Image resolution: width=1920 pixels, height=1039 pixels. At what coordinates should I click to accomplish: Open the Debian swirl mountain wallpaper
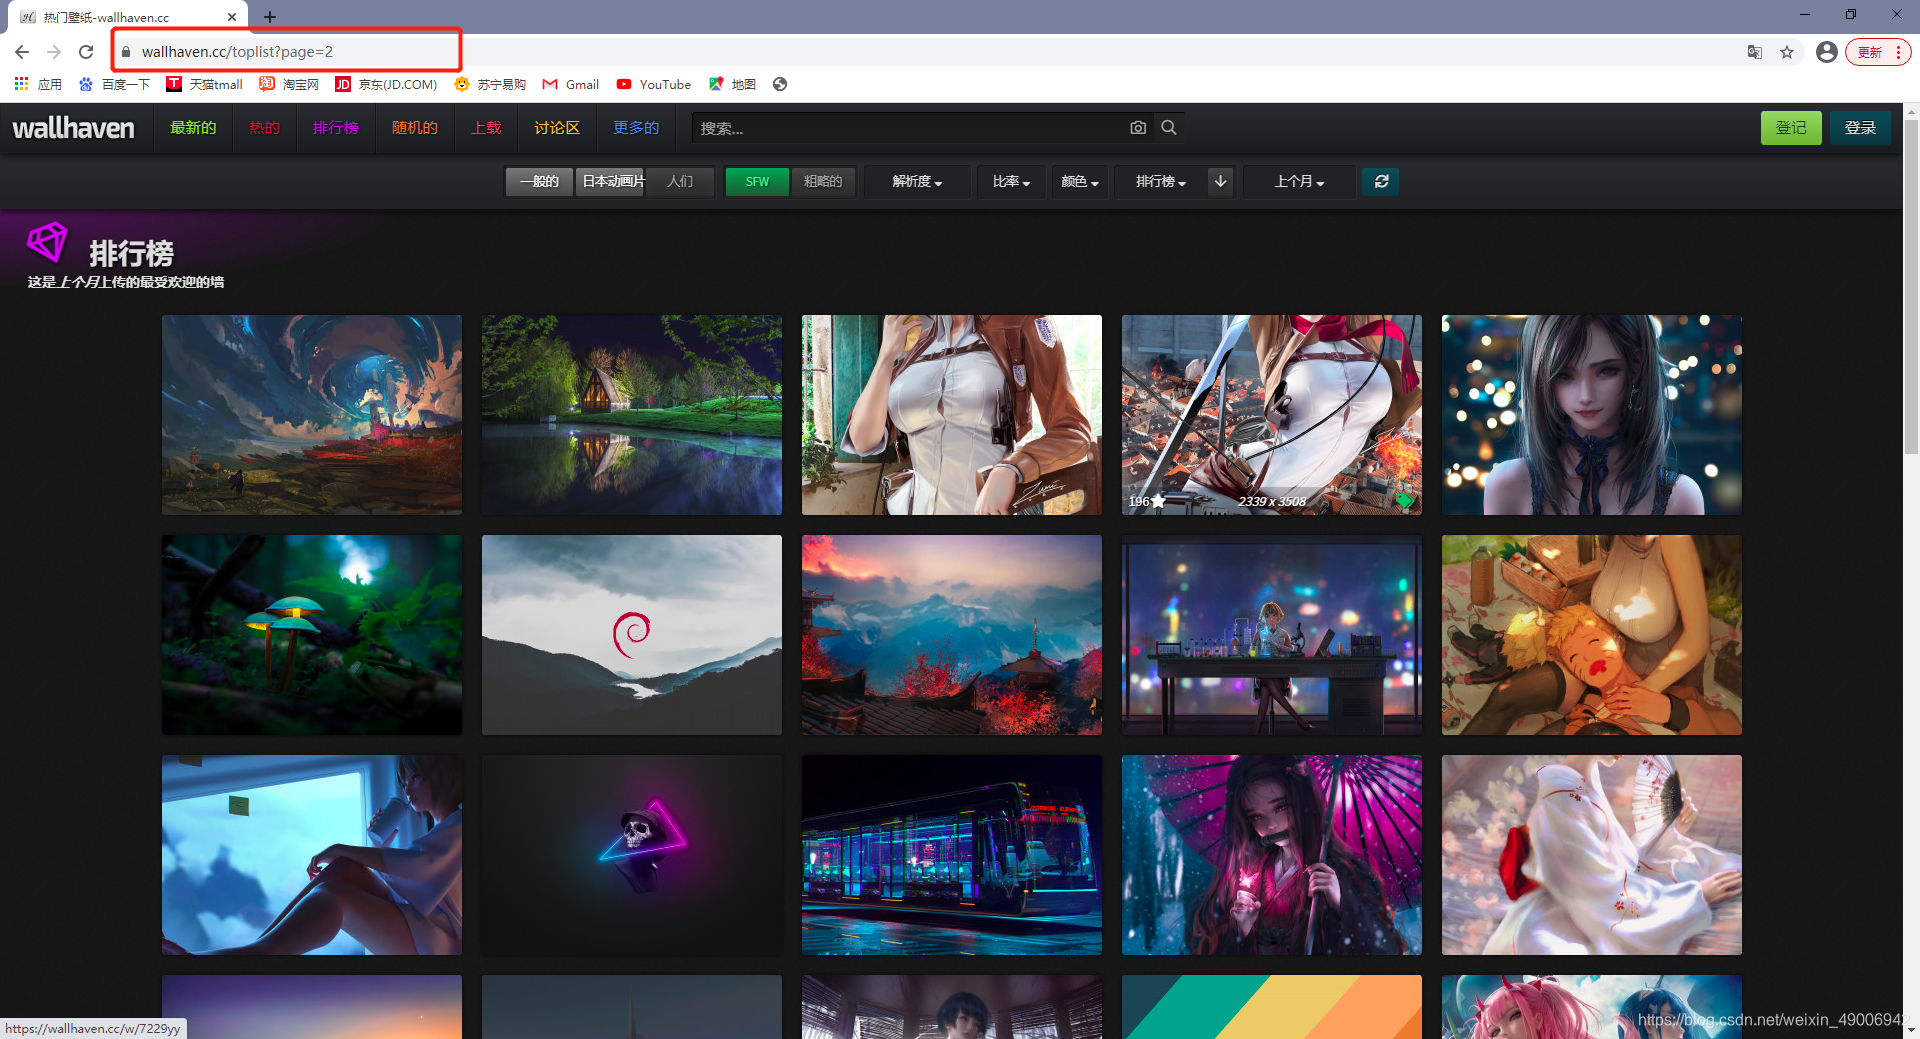tap(632, 635)
